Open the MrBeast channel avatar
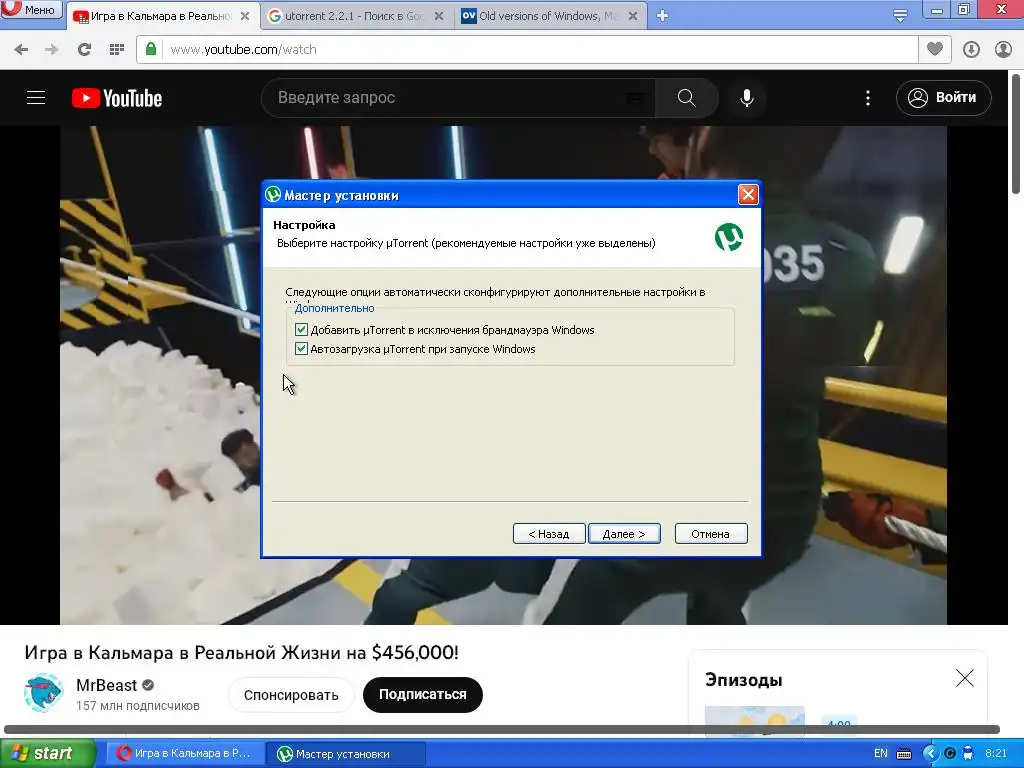 click(44, 693)
